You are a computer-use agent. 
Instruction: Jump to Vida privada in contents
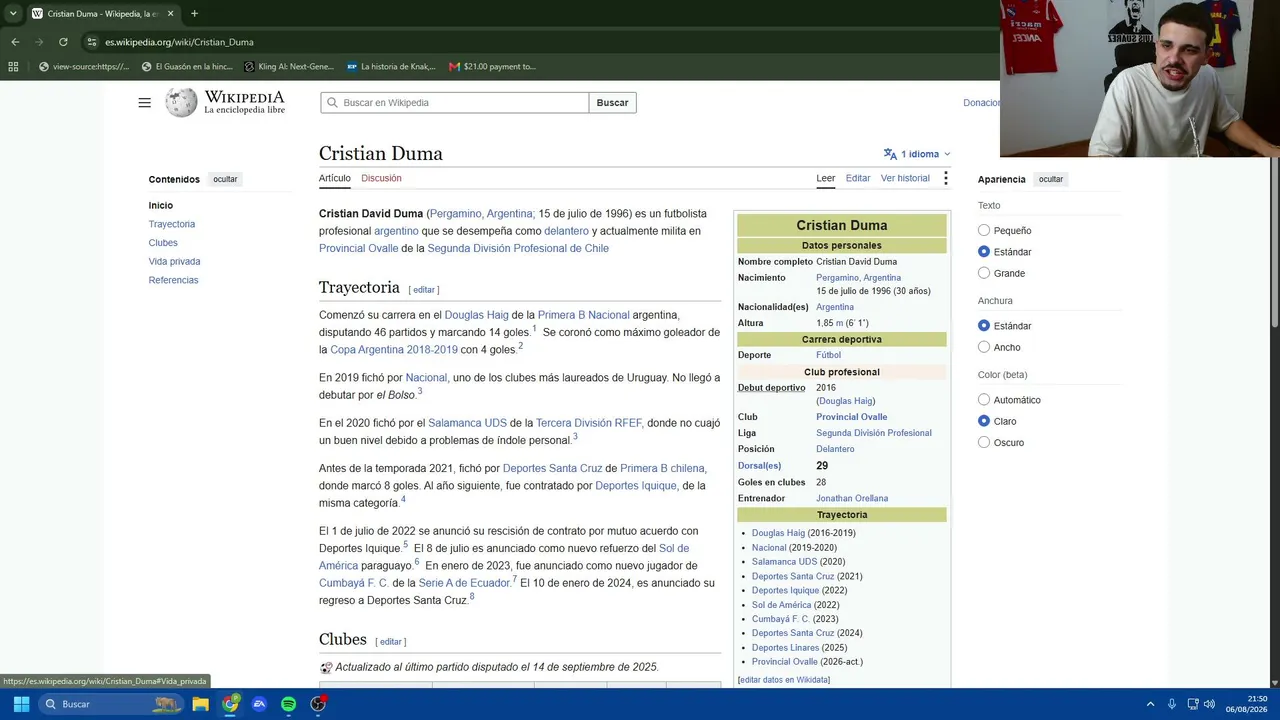[175, 262]
